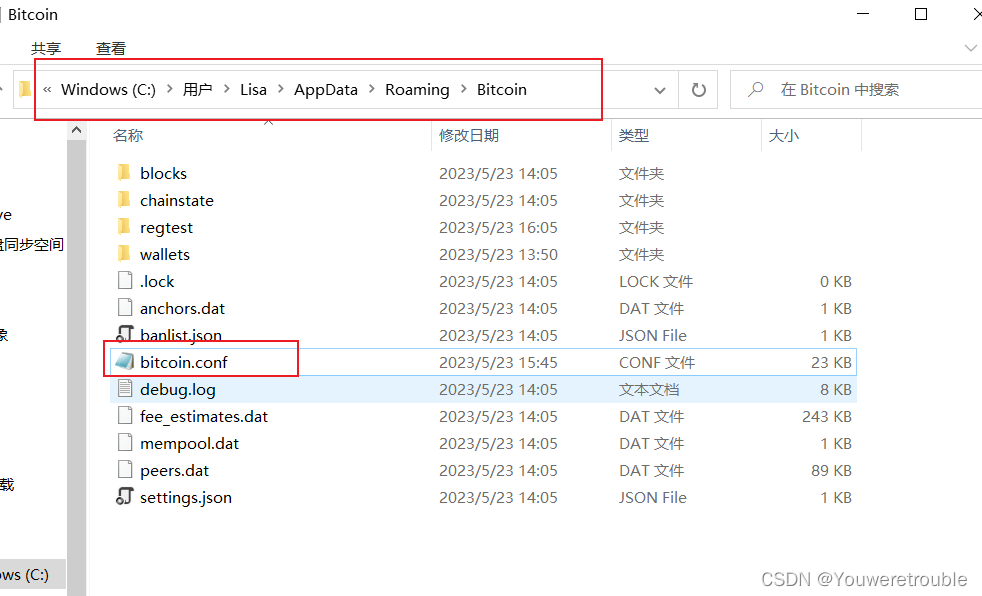982x596 pixels.
Task: Open the chevron after 用户
Action: click(227, 90)
